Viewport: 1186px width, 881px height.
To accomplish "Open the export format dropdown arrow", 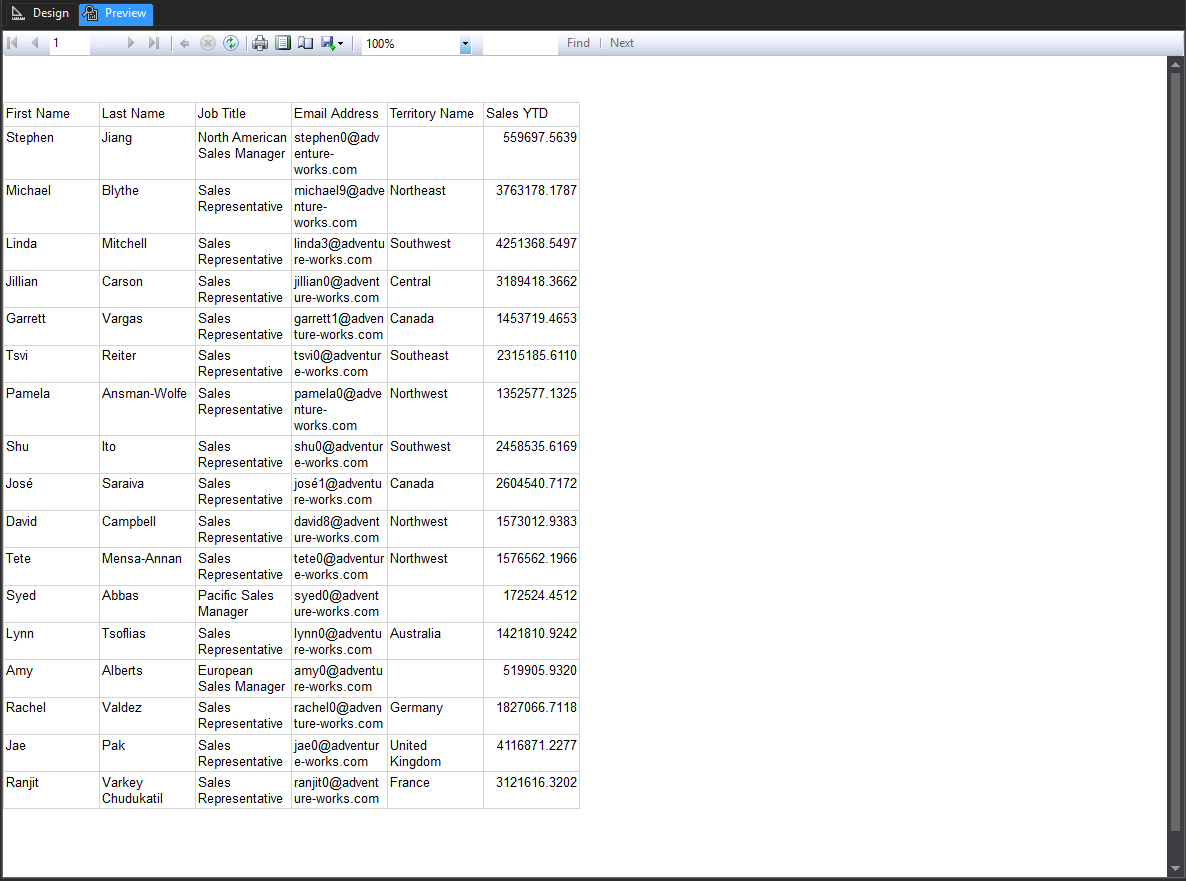I will (341, 42).
